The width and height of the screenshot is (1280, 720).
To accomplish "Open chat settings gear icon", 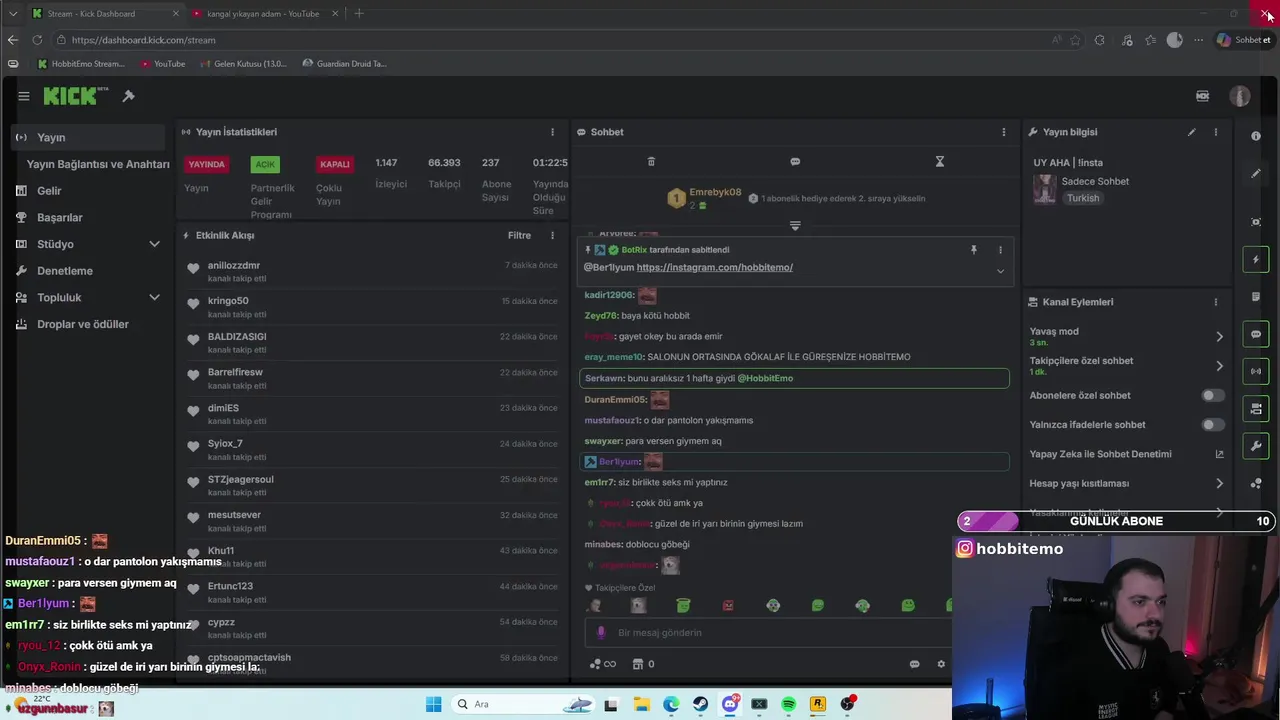I will 940,664.
